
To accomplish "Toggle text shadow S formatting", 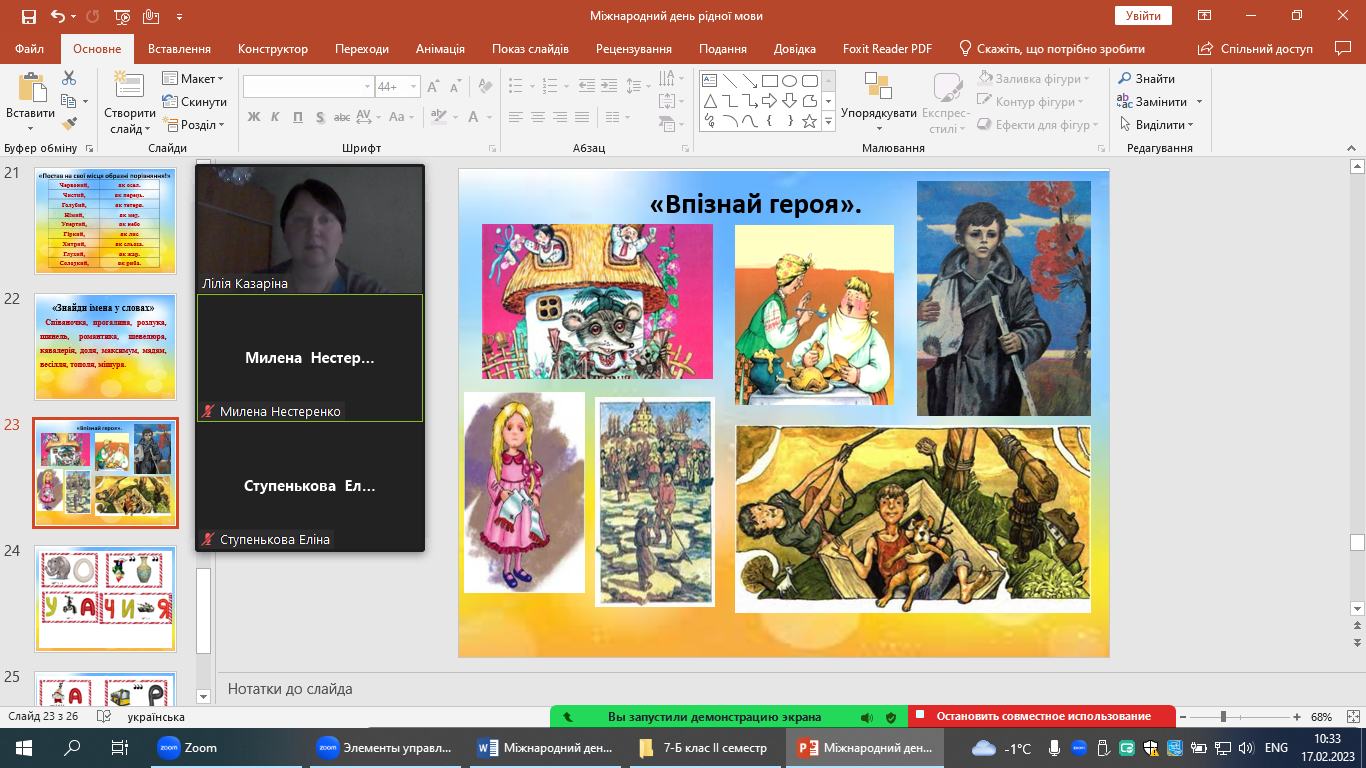I will (x=319, y=117).
